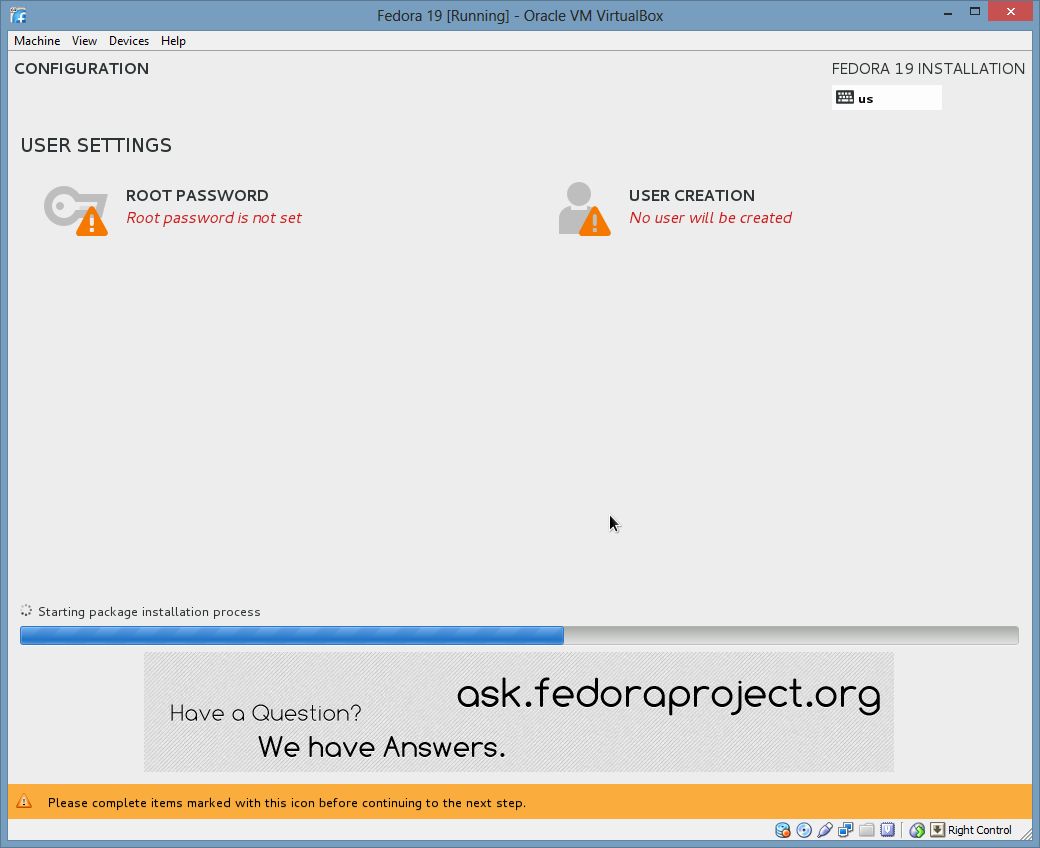Open the User Creation person icon
This screenshot has height=848, width=1040.
coord(584,209)
